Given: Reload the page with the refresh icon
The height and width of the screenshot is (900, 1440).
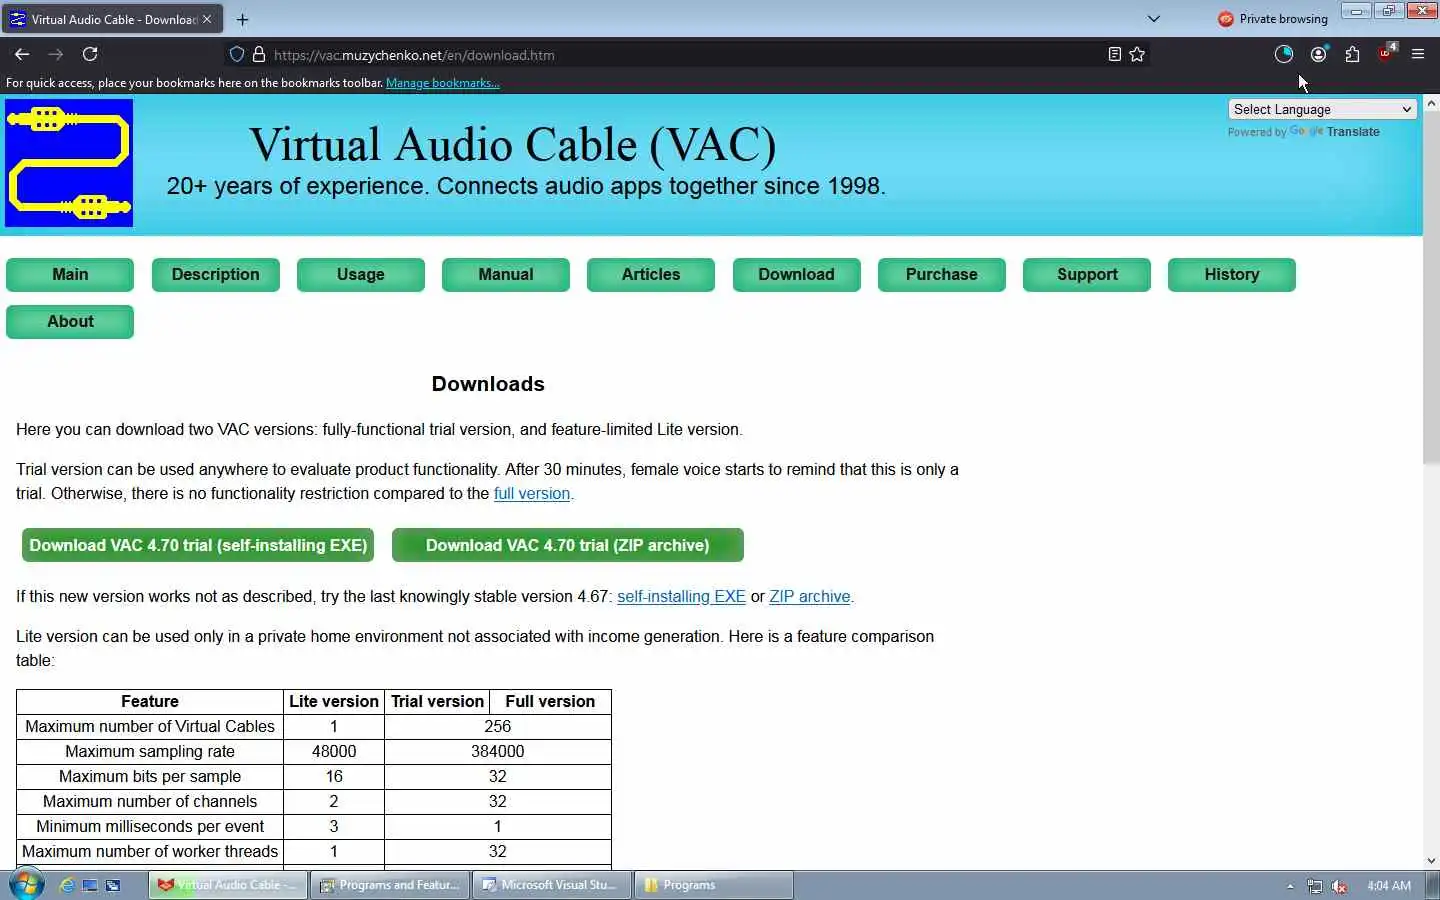Looking at the screenshot, I should 90,54.
